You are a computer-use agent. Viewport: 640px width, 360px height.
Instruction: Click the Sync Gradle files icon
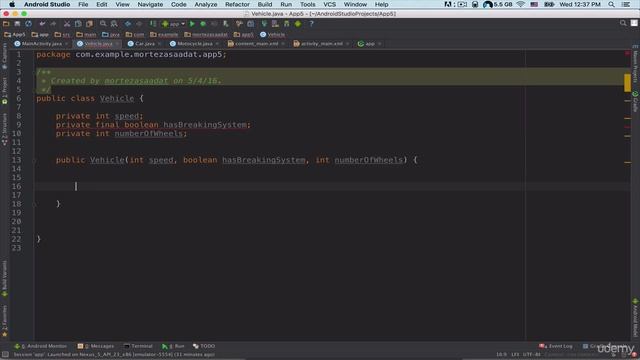264,24
